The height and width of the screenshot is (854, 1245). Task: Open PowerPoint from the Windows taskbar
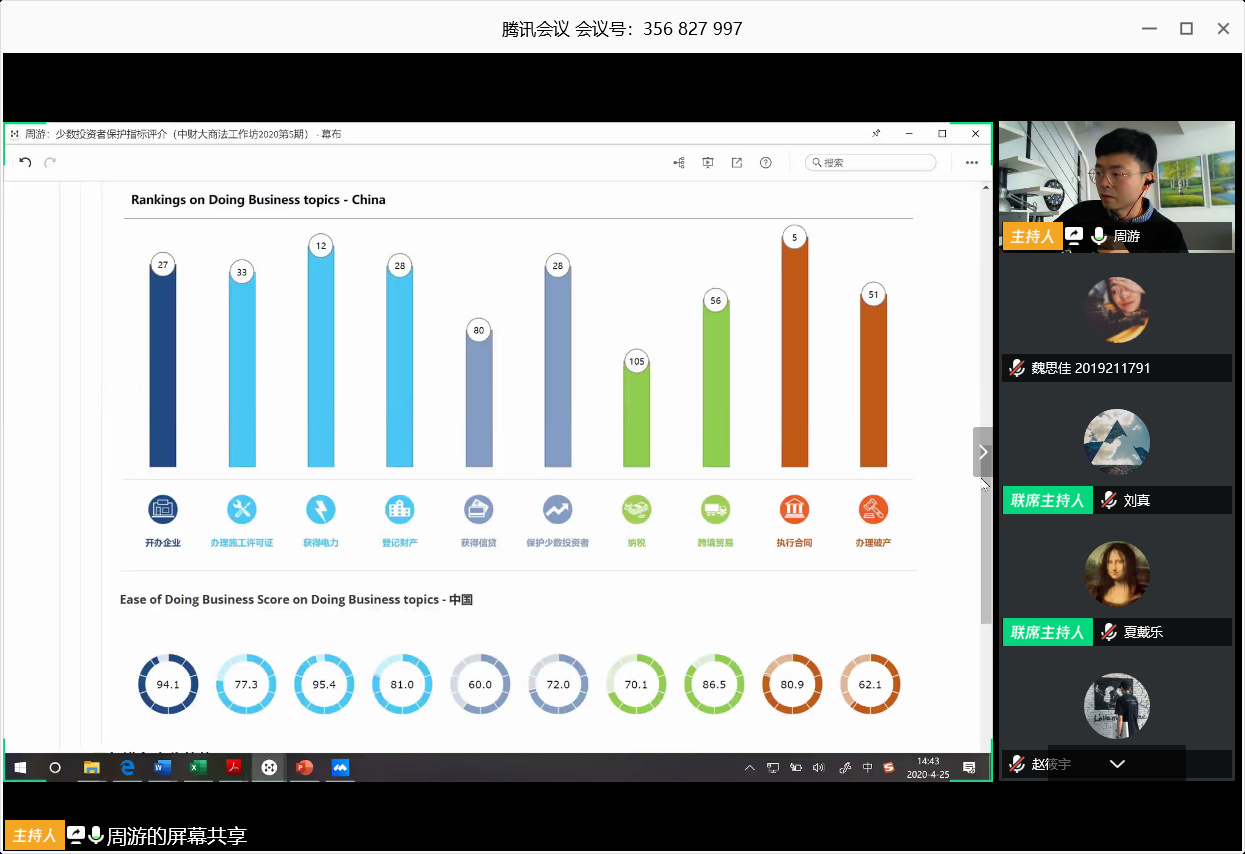[x=304, y=768]
